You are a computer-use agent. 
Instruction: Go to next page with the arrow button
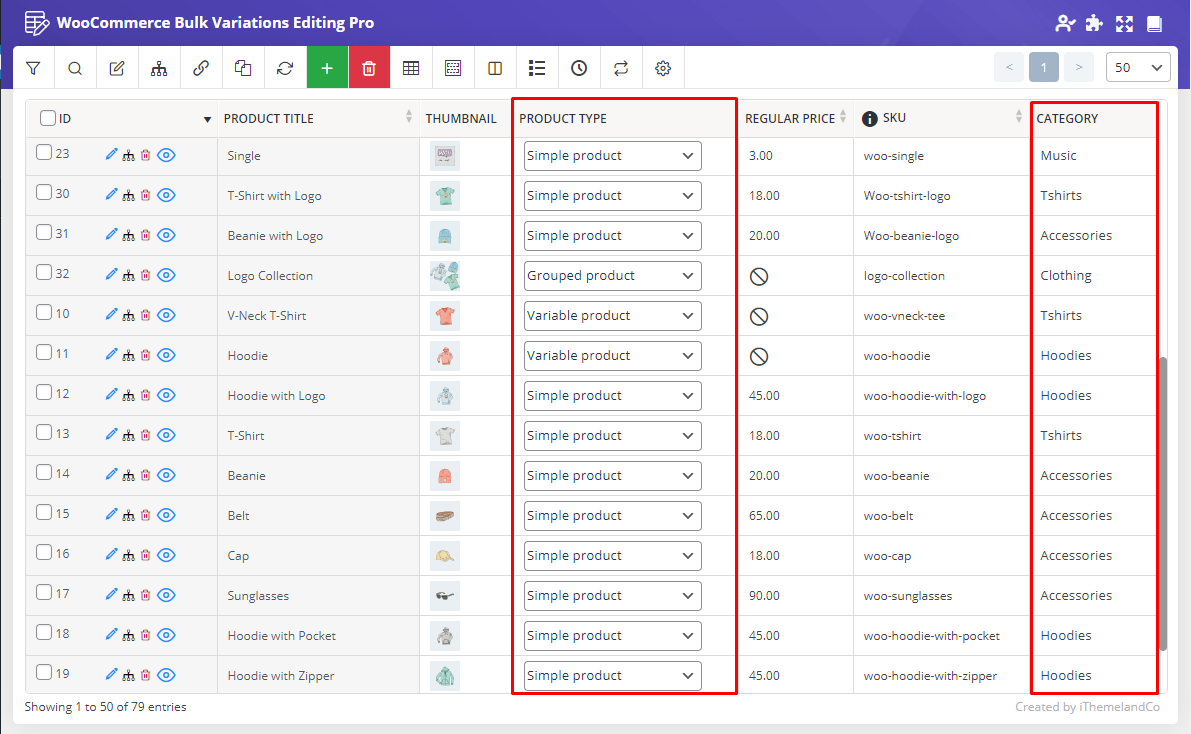coord(1078,68)
